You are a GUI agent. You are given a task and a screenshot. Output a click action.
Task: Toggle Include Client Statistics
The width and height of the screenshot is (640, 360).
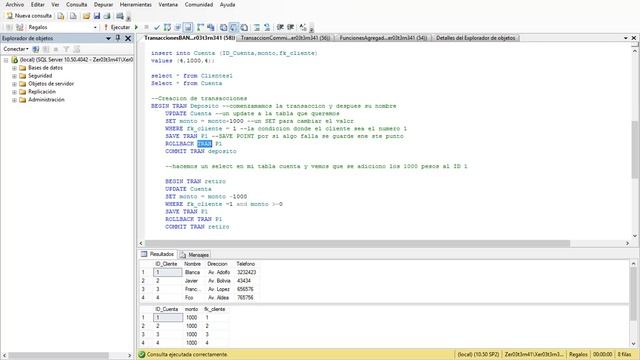point(211,27)
